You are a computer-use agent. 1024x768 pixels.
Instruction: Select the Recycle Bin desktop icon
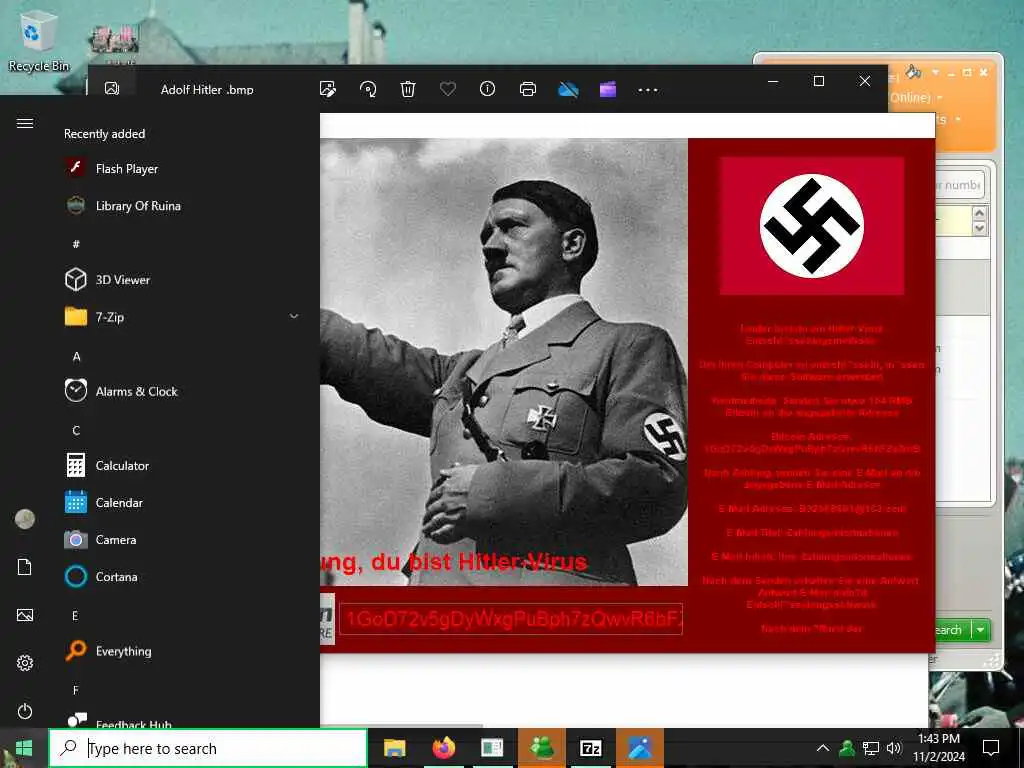(38, 40)
